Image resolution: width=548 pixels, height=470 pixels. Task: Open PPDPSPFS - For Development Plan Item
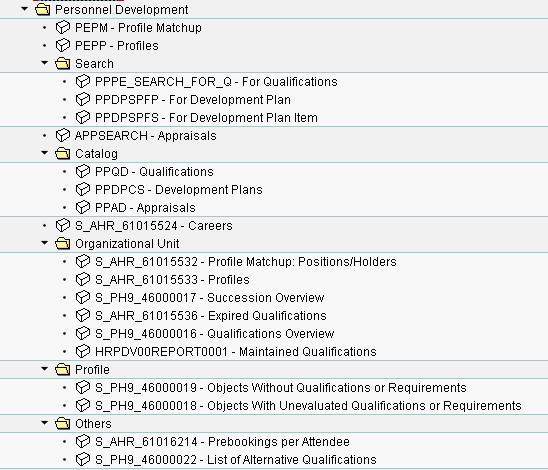pos(207,118)
